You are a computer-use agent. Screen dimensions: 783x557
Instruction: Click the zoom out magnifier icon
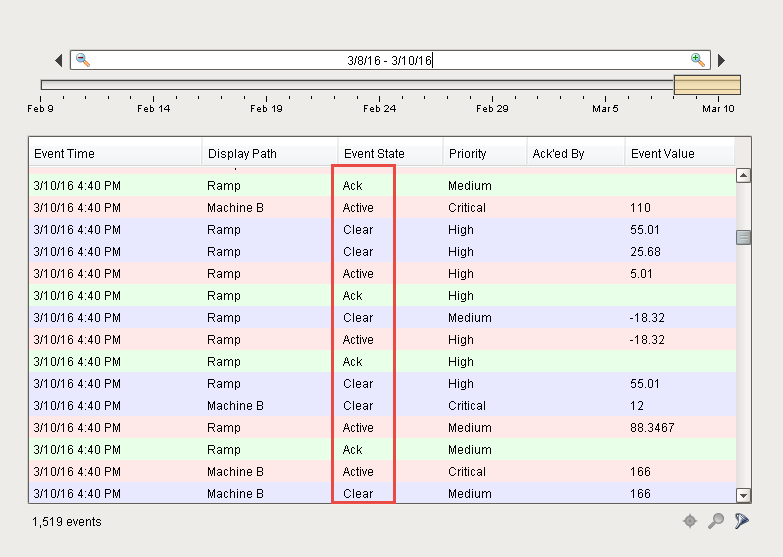83,60
